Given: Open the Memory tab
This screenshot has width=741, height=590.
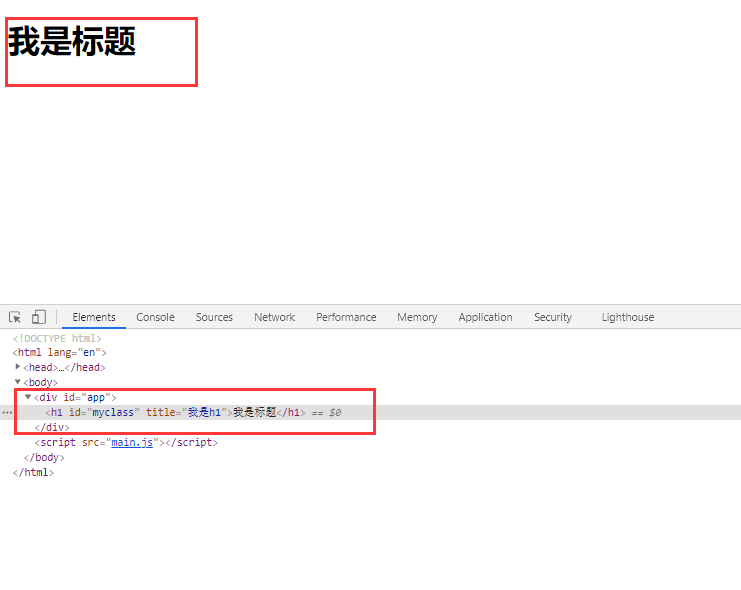Looking at the screenshot, I should [417, 317].
